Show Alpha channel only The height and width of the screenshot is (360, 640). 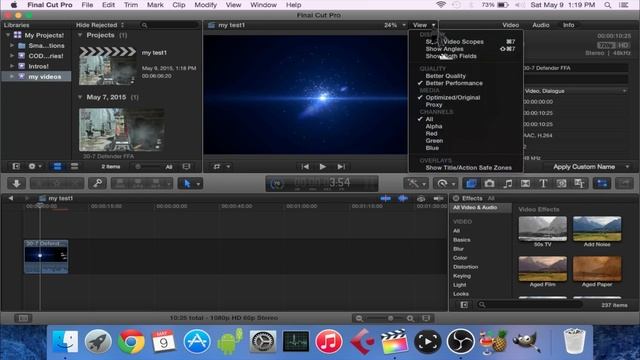433,127
